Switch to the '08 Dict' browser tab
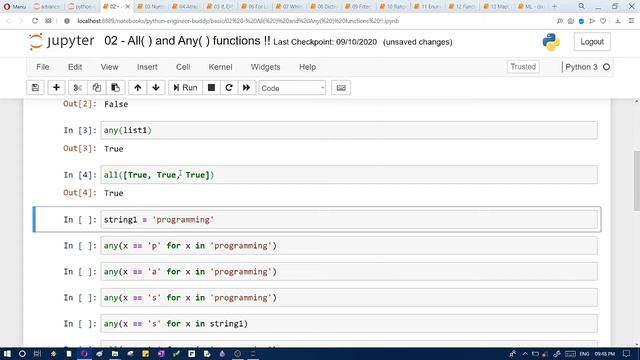This screenshot has height=360, width=640. coord(324,7)
